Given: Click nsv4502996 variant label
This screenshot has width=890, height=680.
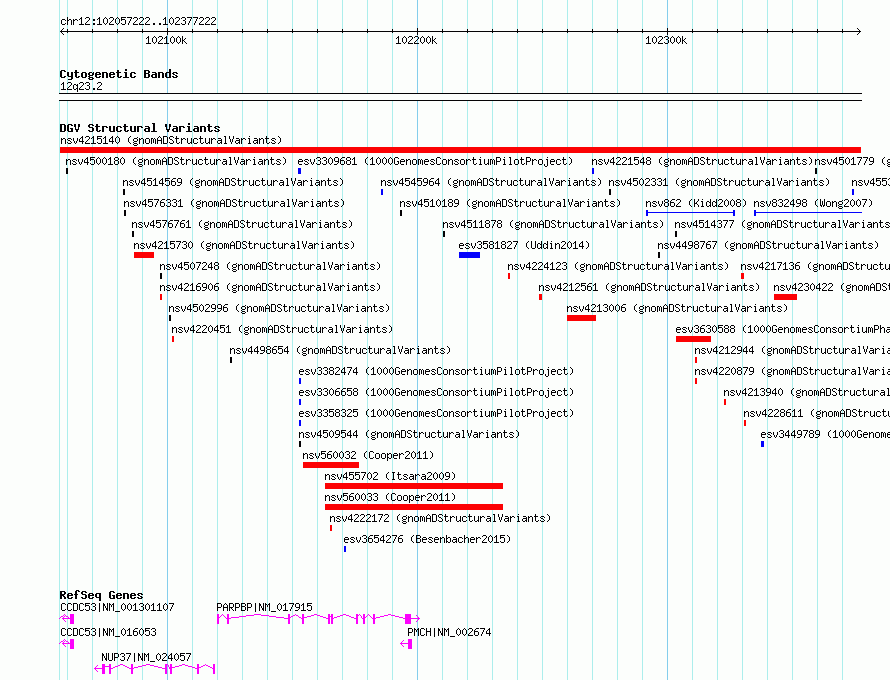Looking at the screenshot, I should [279, 308].
